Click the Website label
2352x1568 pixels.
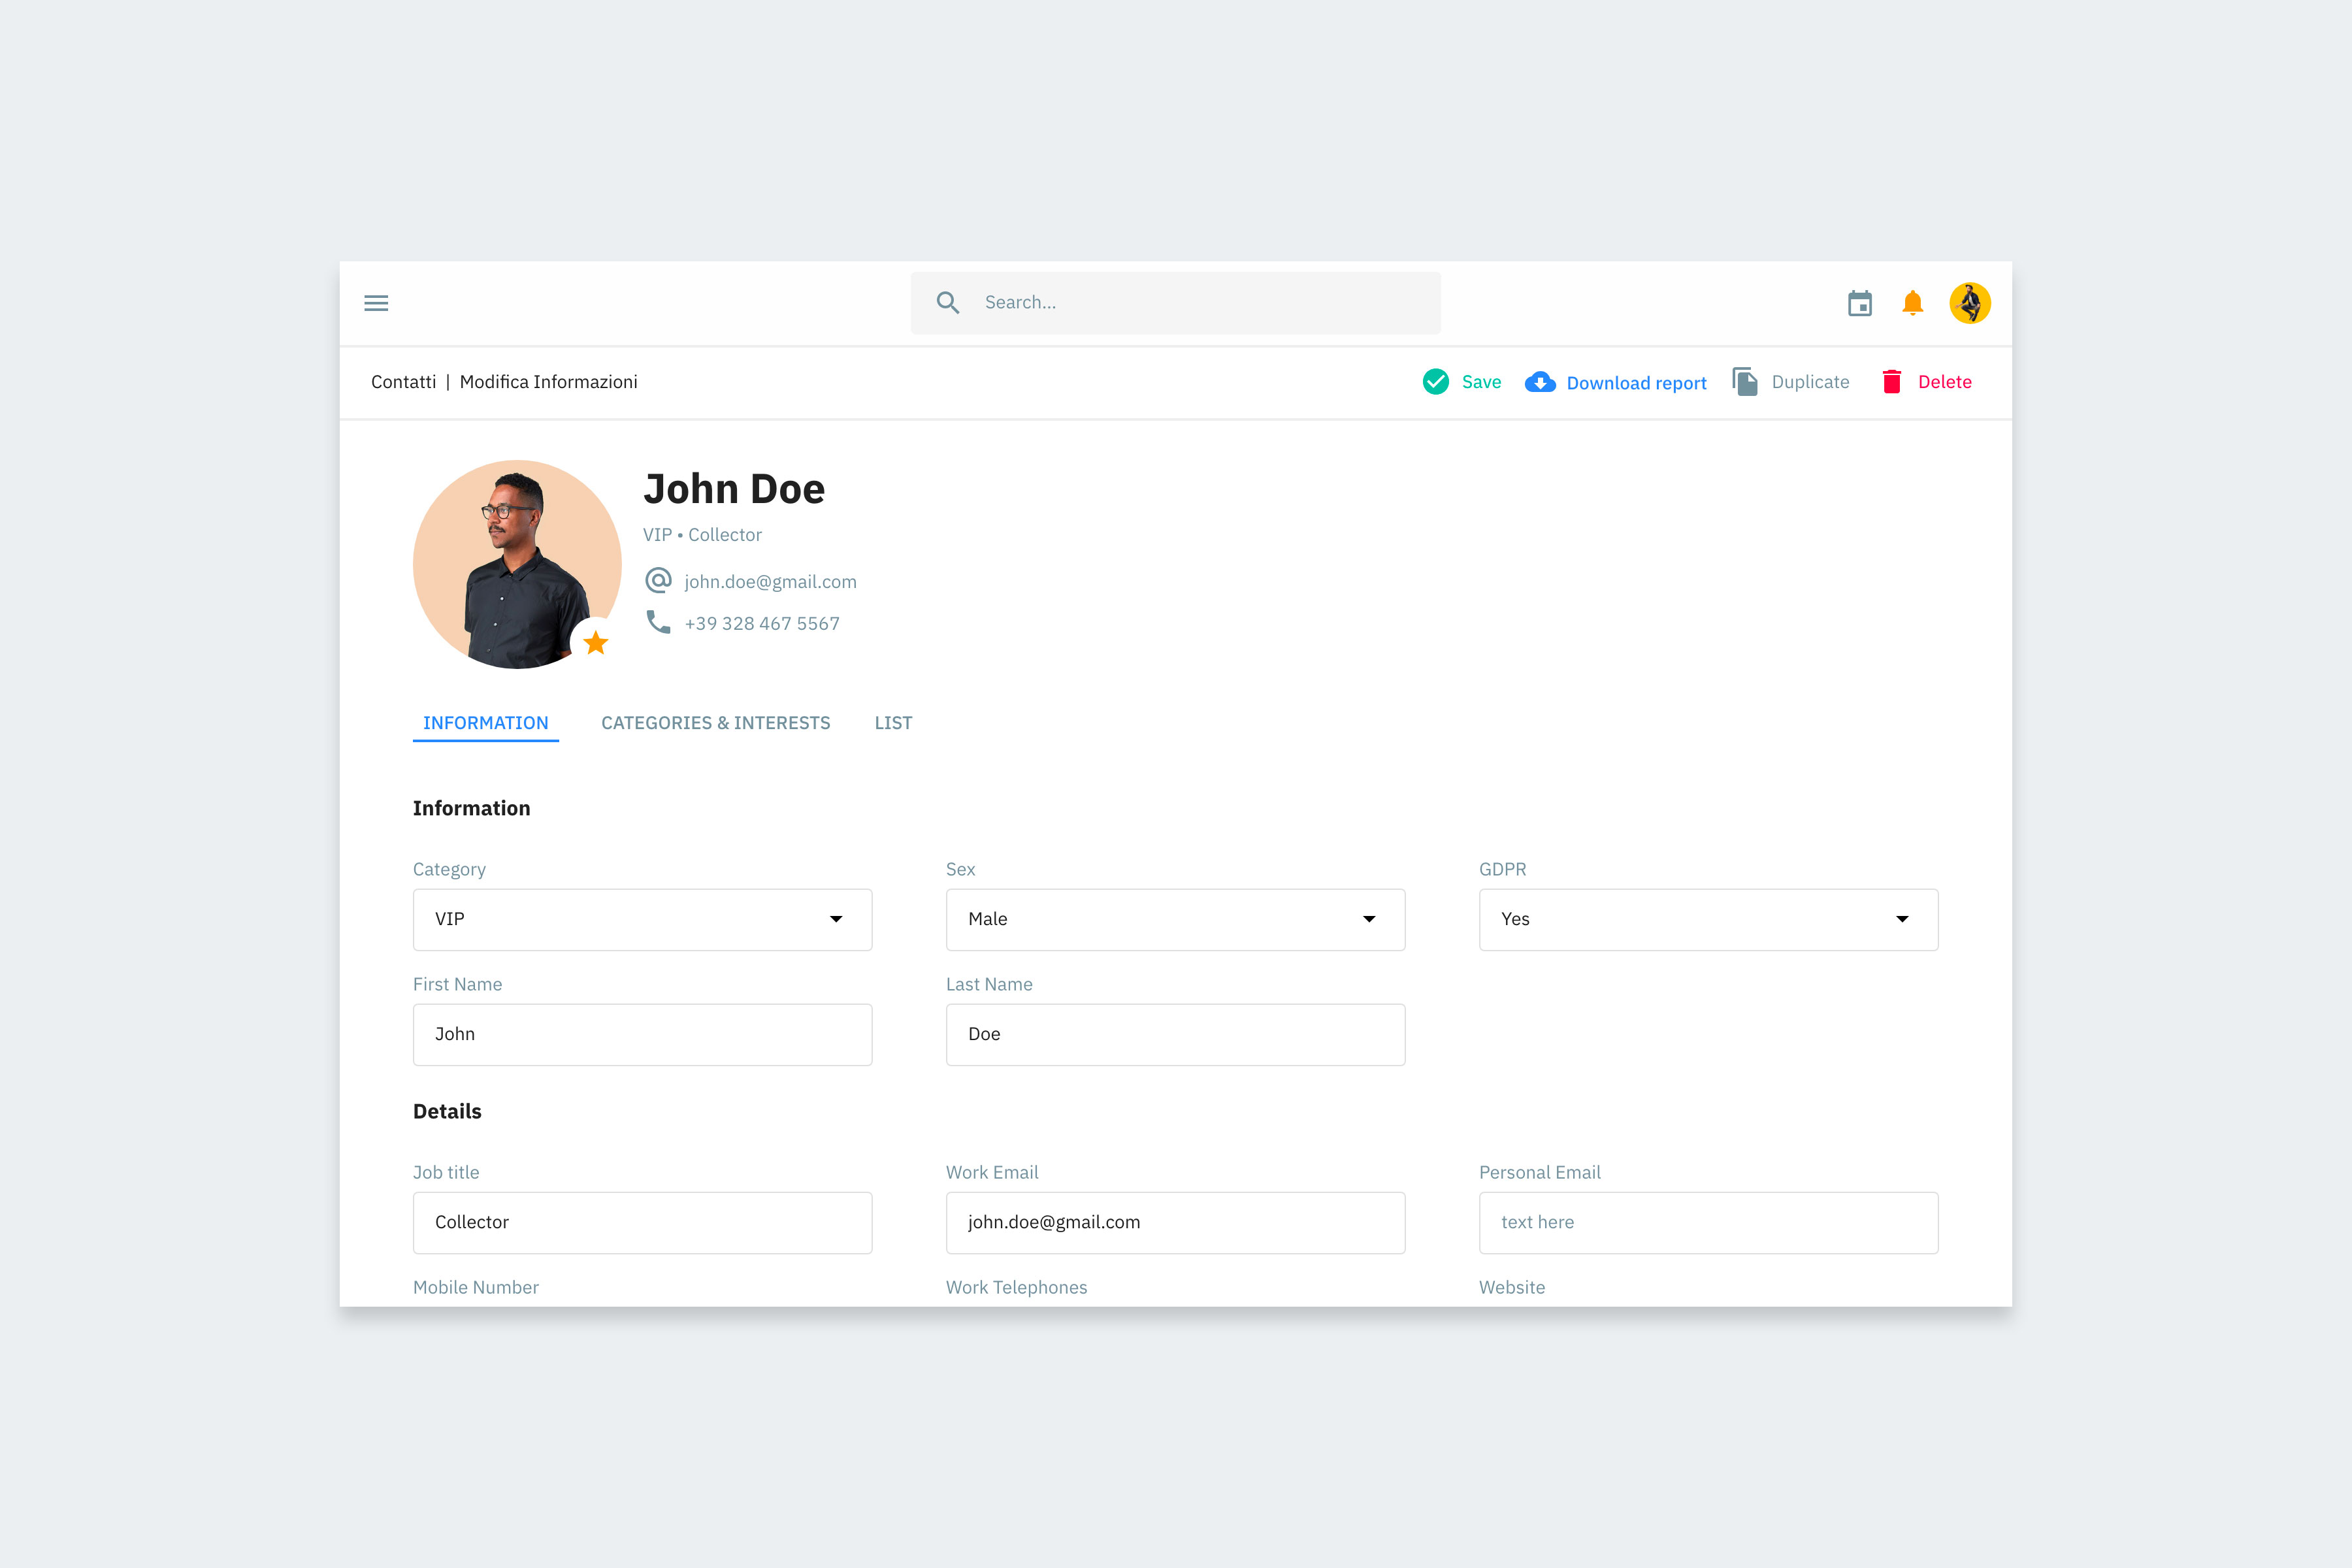pos(1512,1287)
